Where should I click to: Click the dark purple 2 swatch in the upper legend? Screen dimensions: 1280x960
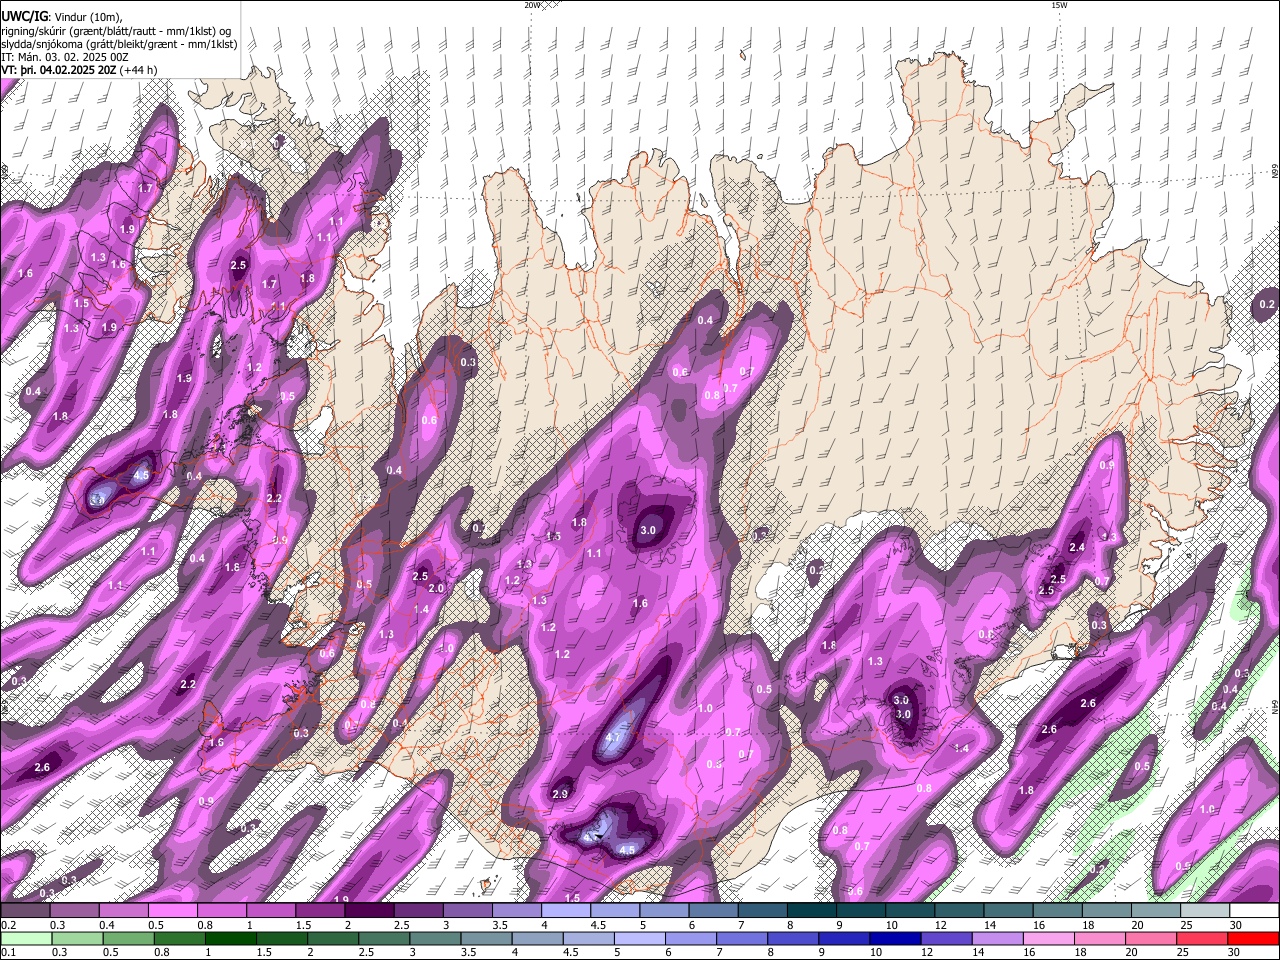click(369, 911)
